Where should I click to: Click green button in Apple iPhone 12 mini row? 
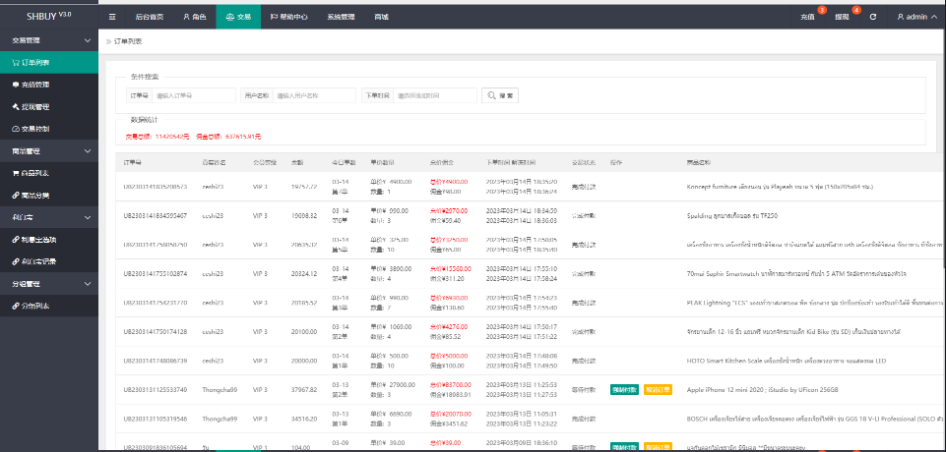(x=624, y=390)
